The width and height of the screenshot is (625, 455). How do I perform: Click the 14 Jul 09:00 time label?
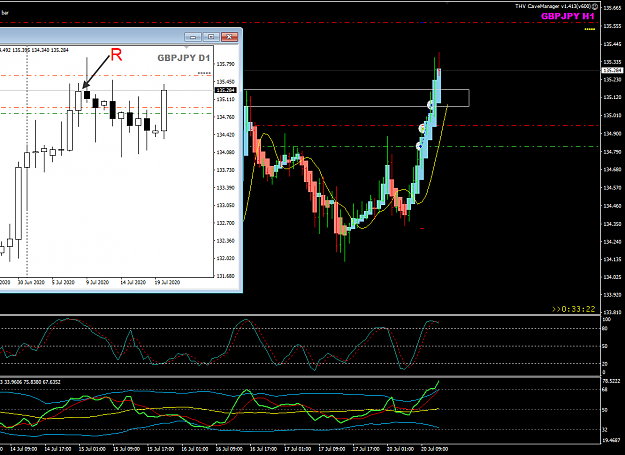pos(24,449)
